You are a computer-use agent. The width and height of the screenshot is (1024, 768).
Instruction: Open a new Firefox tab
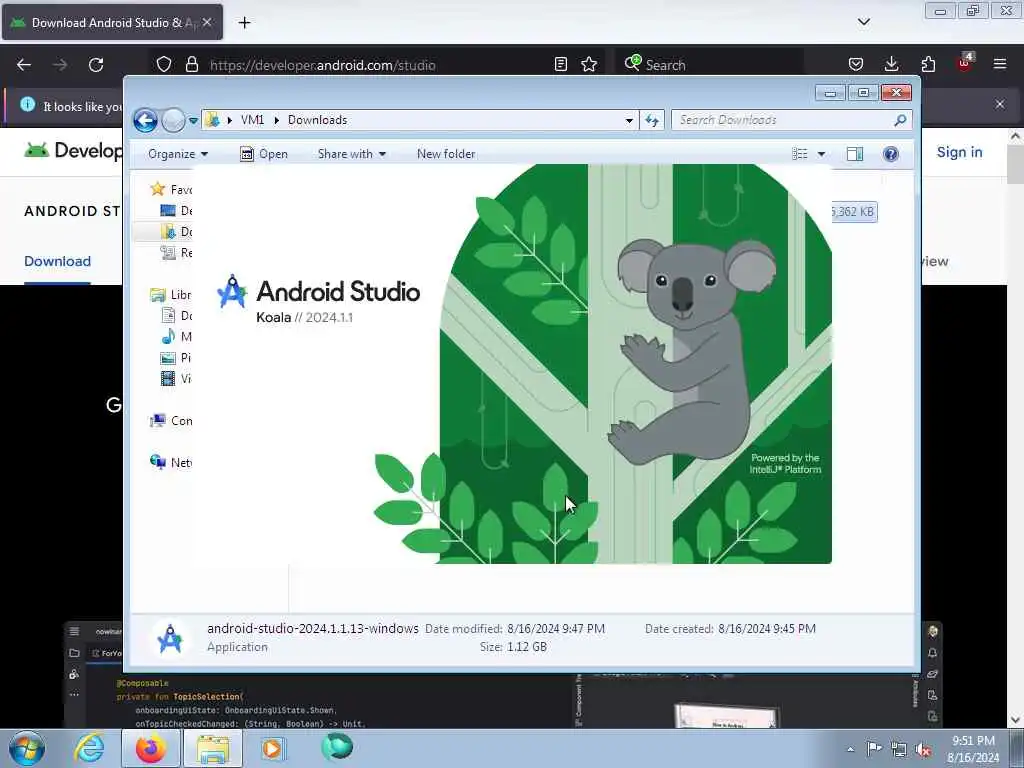point(244,23)
